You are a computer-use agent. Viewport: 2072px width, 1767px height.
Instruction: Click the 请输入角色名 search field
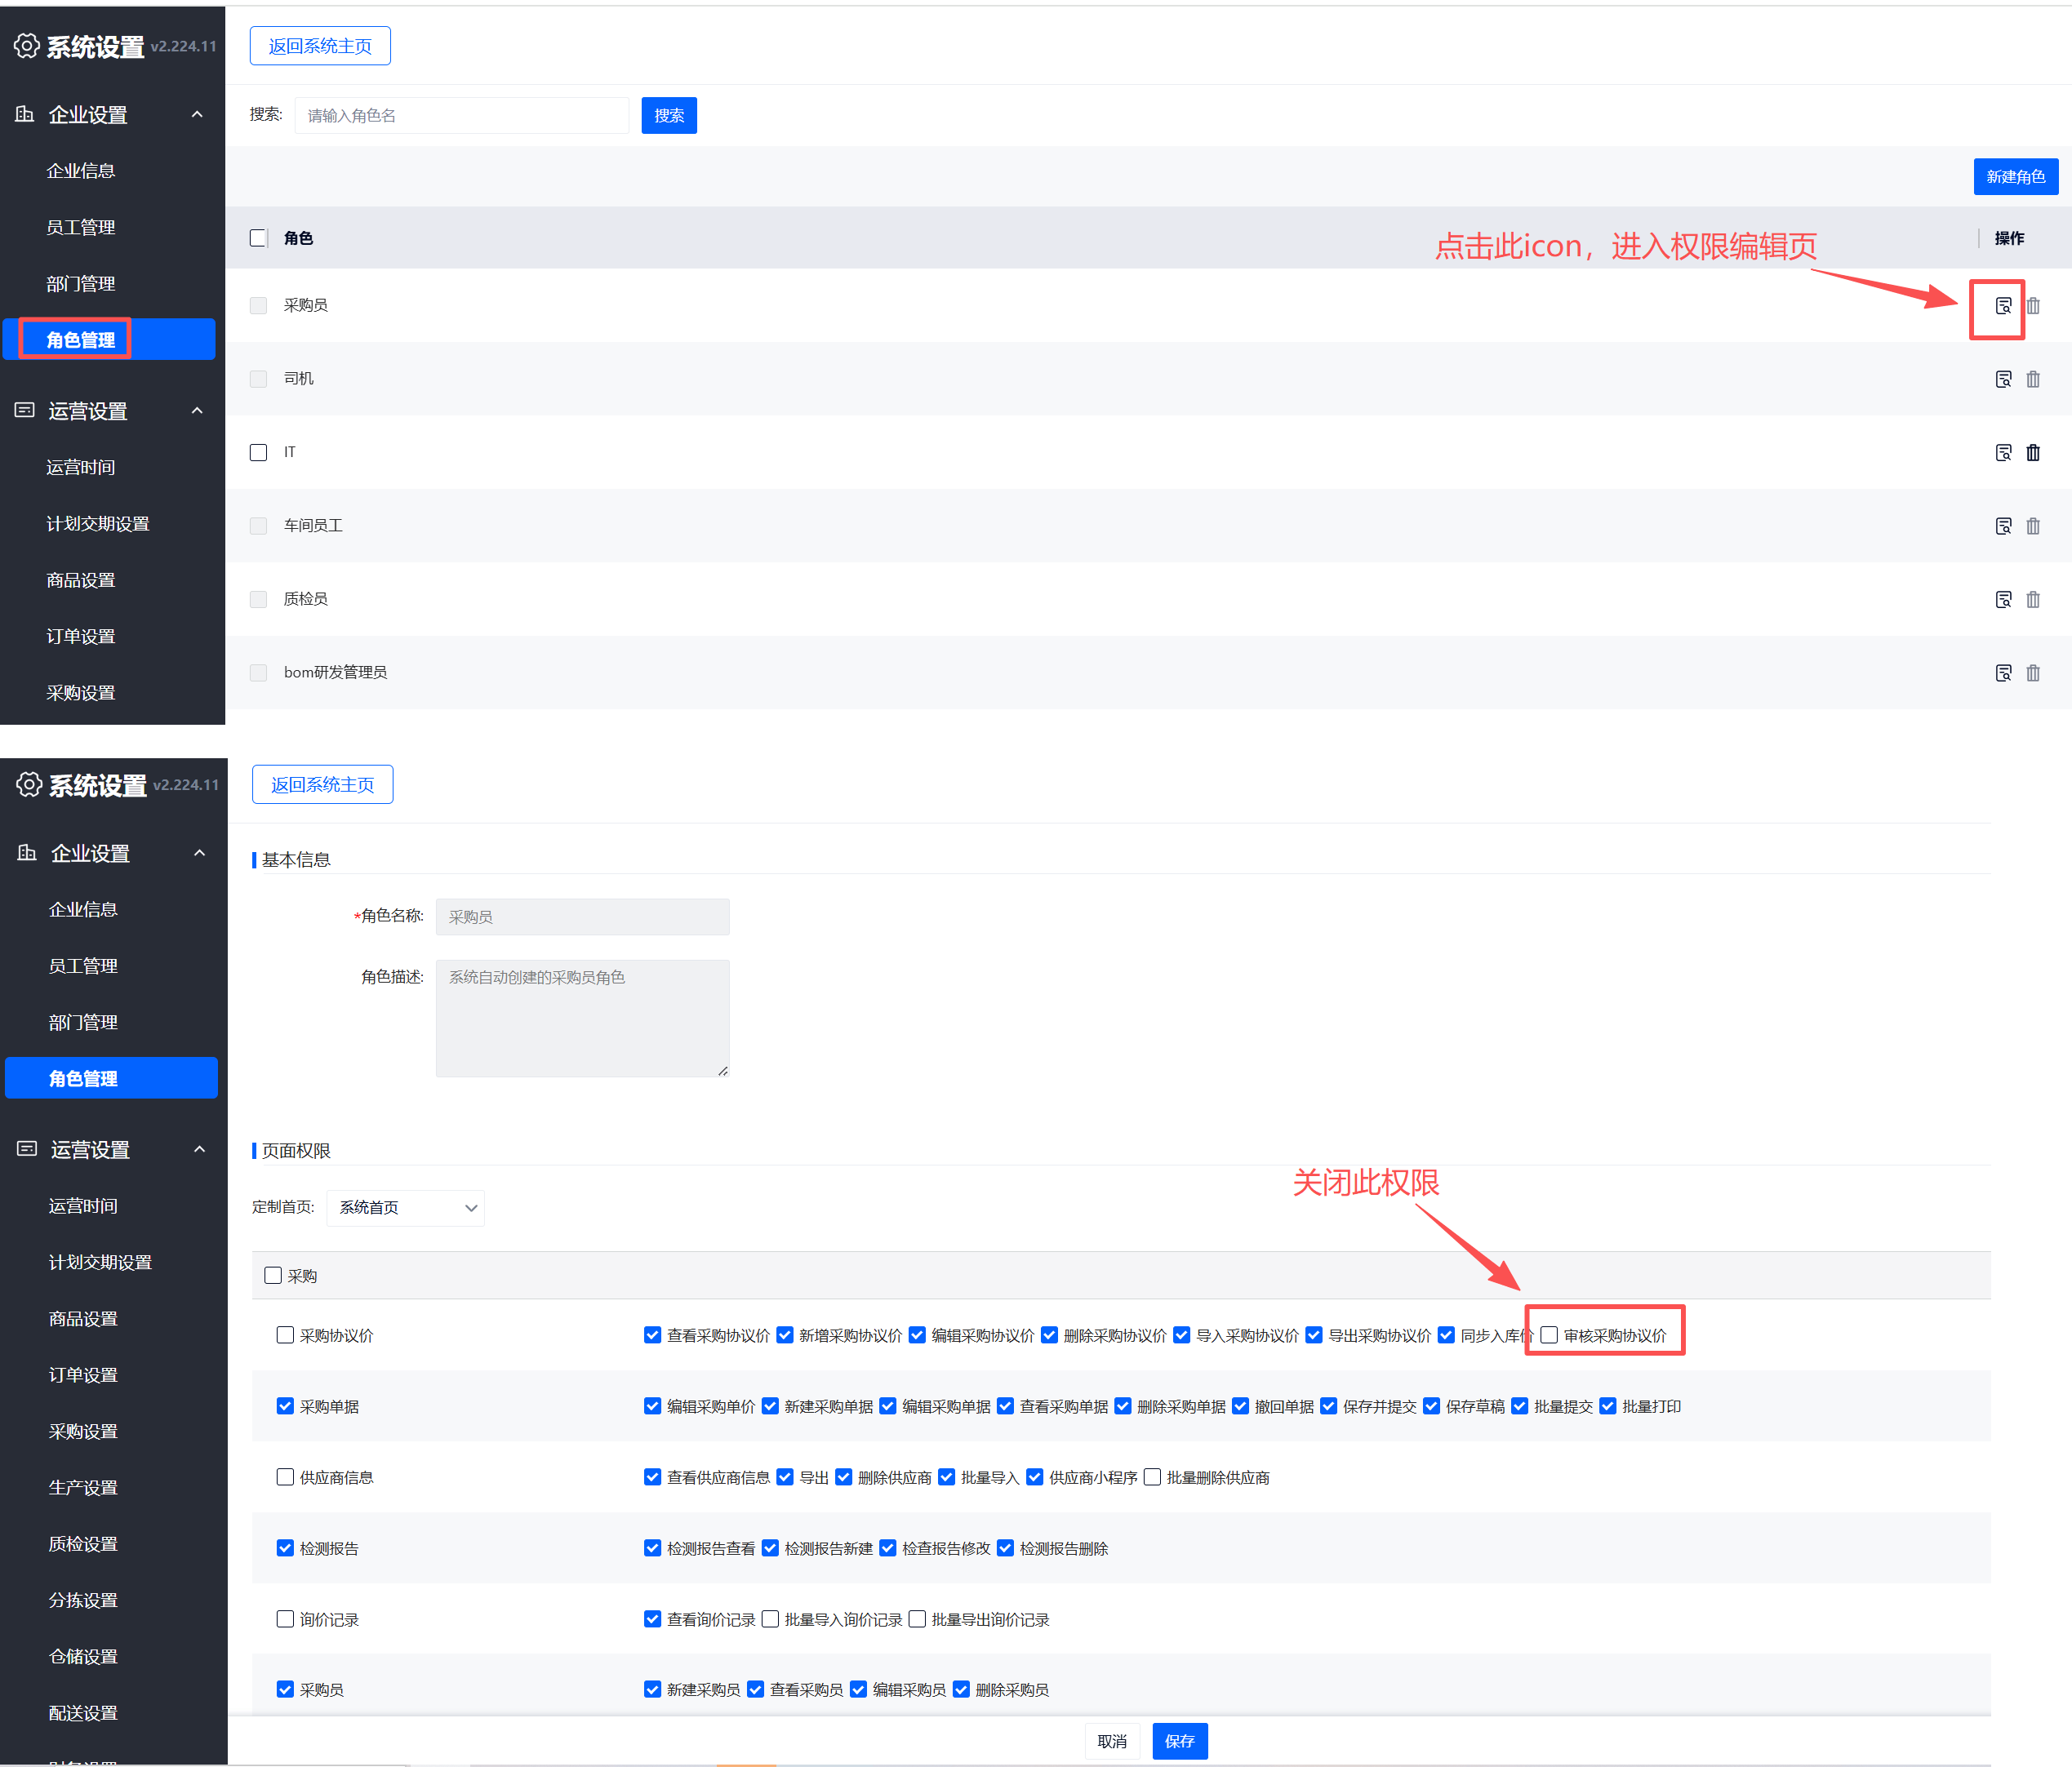coord(461,116)
